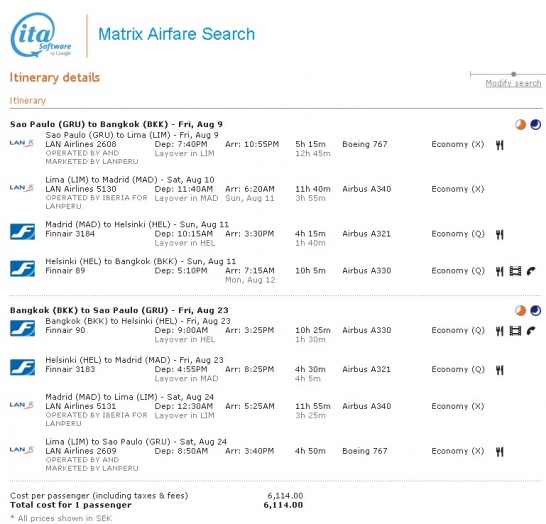Viewport: 546px width, 524px height.
Task: Click the Finnair logo beside Finnair 3184
Action: click(x=22, y=232)
